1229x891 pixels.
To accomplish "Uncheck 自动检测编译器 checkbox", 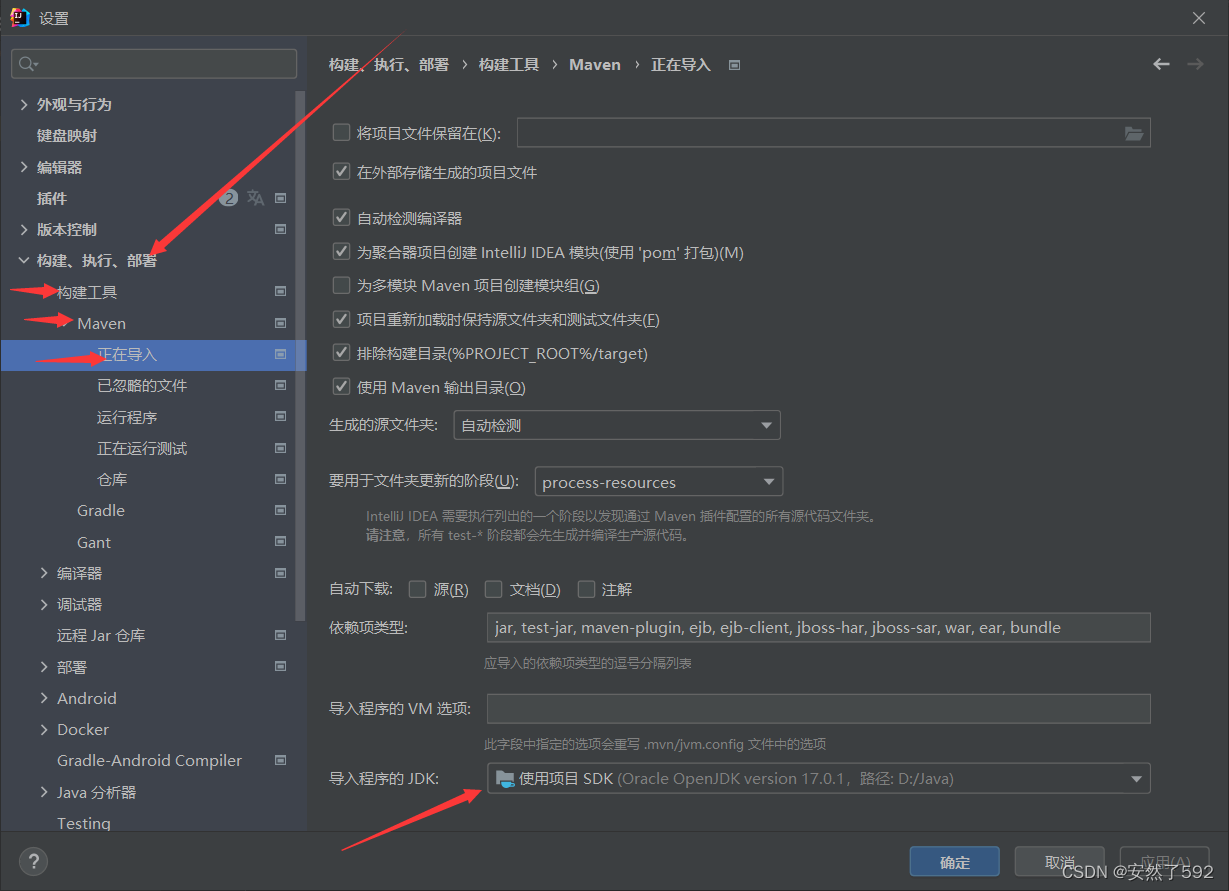I will click(x=341, y=218).
